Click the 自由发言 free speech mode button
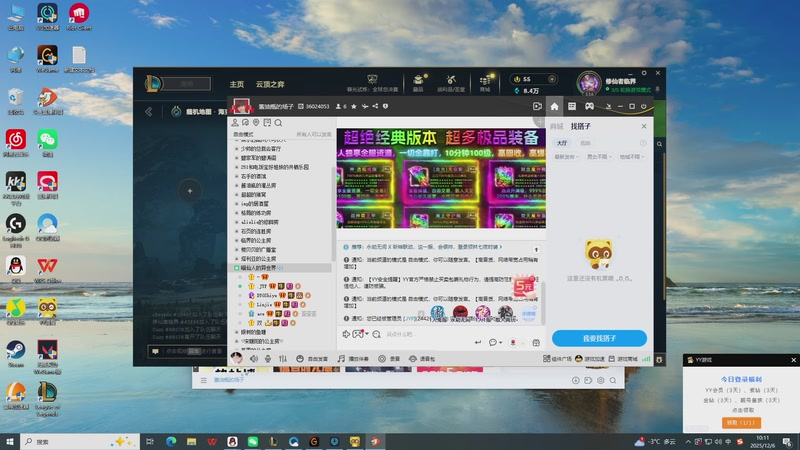 pos(312,359)
